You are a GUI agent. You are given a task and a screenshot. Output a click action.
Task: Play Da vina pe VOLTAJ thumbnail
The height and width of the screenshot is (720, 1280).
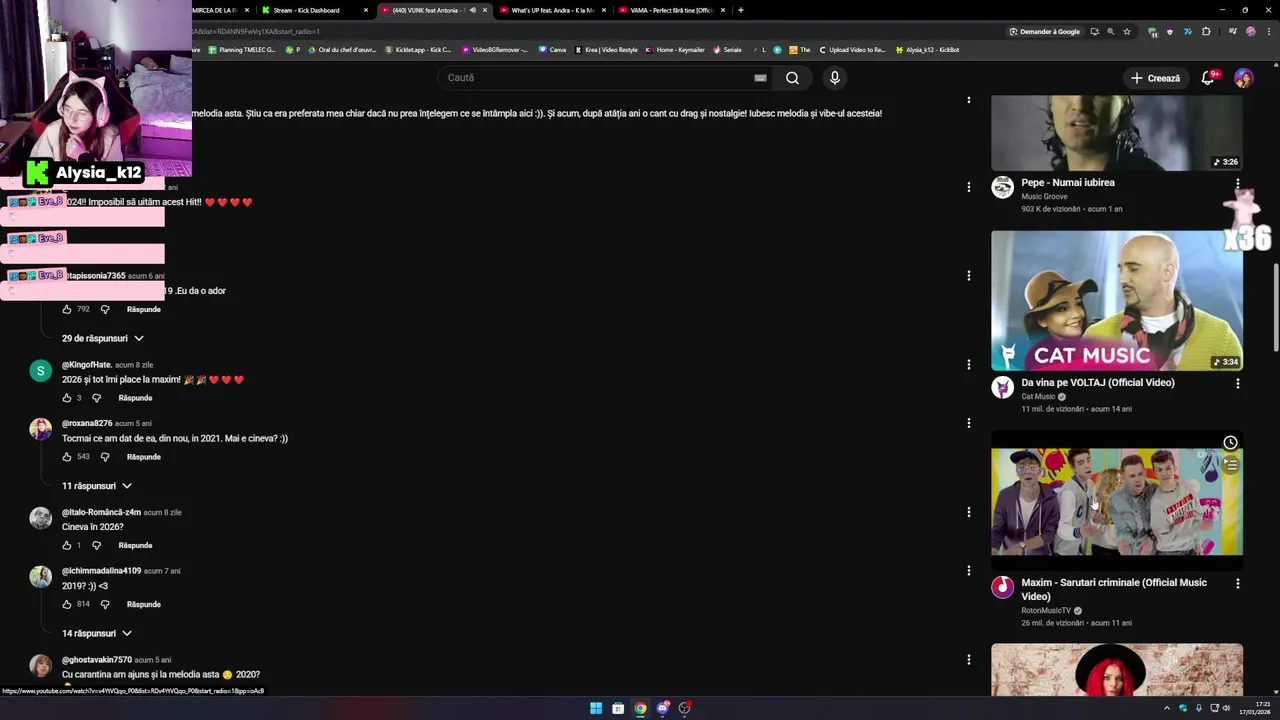[x=1117, y=301]
